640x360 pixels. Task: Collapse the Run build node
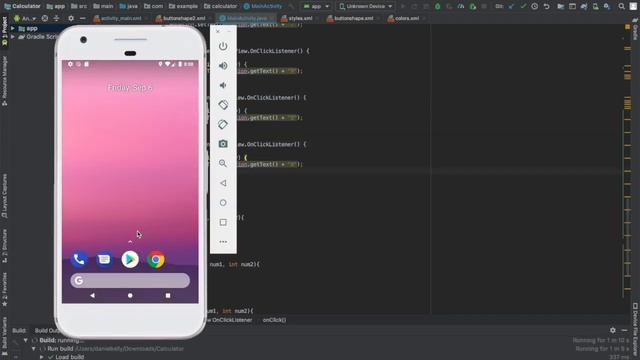[x=33, y=349]
